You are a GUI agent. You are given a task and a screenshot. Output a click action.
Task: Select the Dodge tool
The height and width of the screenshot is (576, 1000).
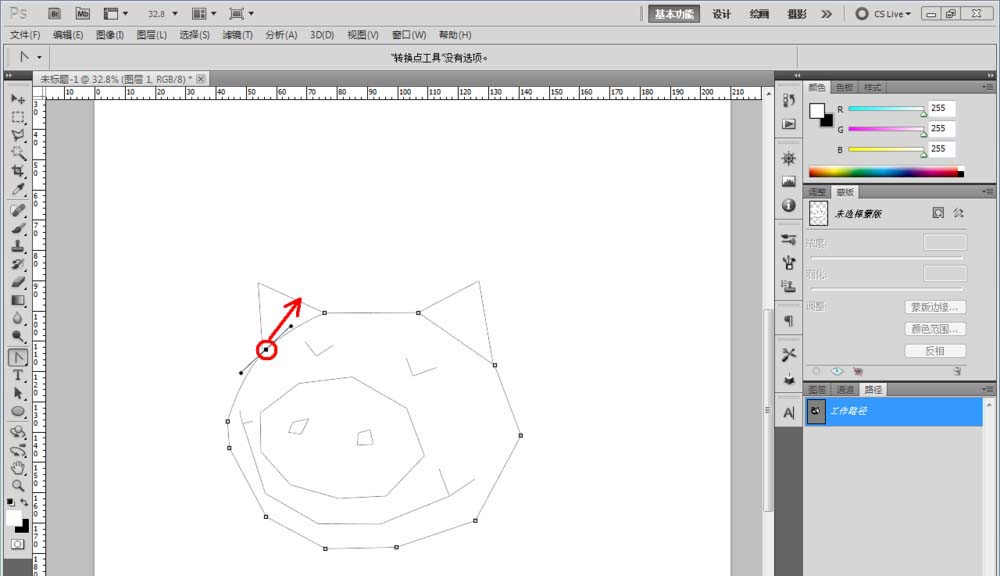(x=18, y=336)
